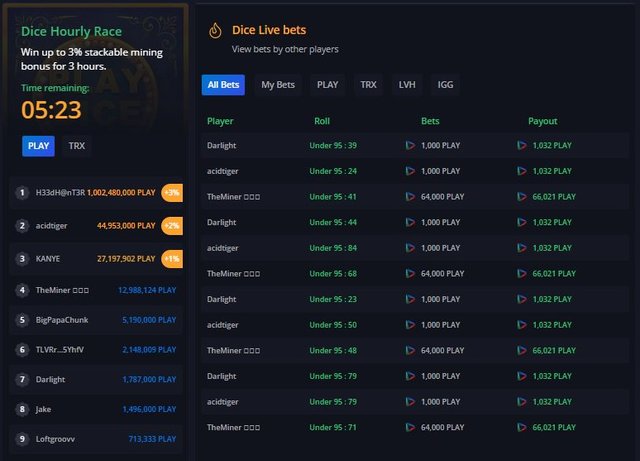
Task: Select H33dH@nT3R in the race leaderboard
Action: click(60, 193)
